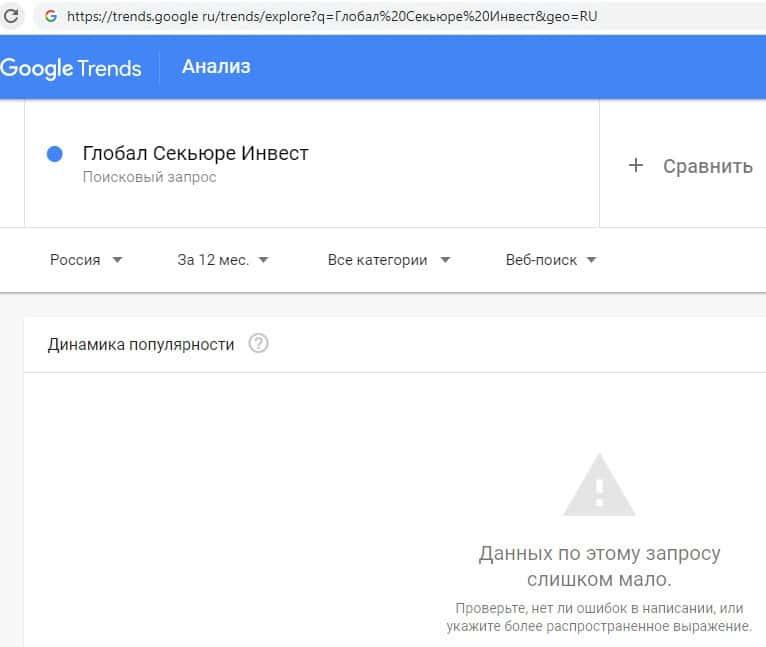Click the browser reload icon

click(12, 16)
